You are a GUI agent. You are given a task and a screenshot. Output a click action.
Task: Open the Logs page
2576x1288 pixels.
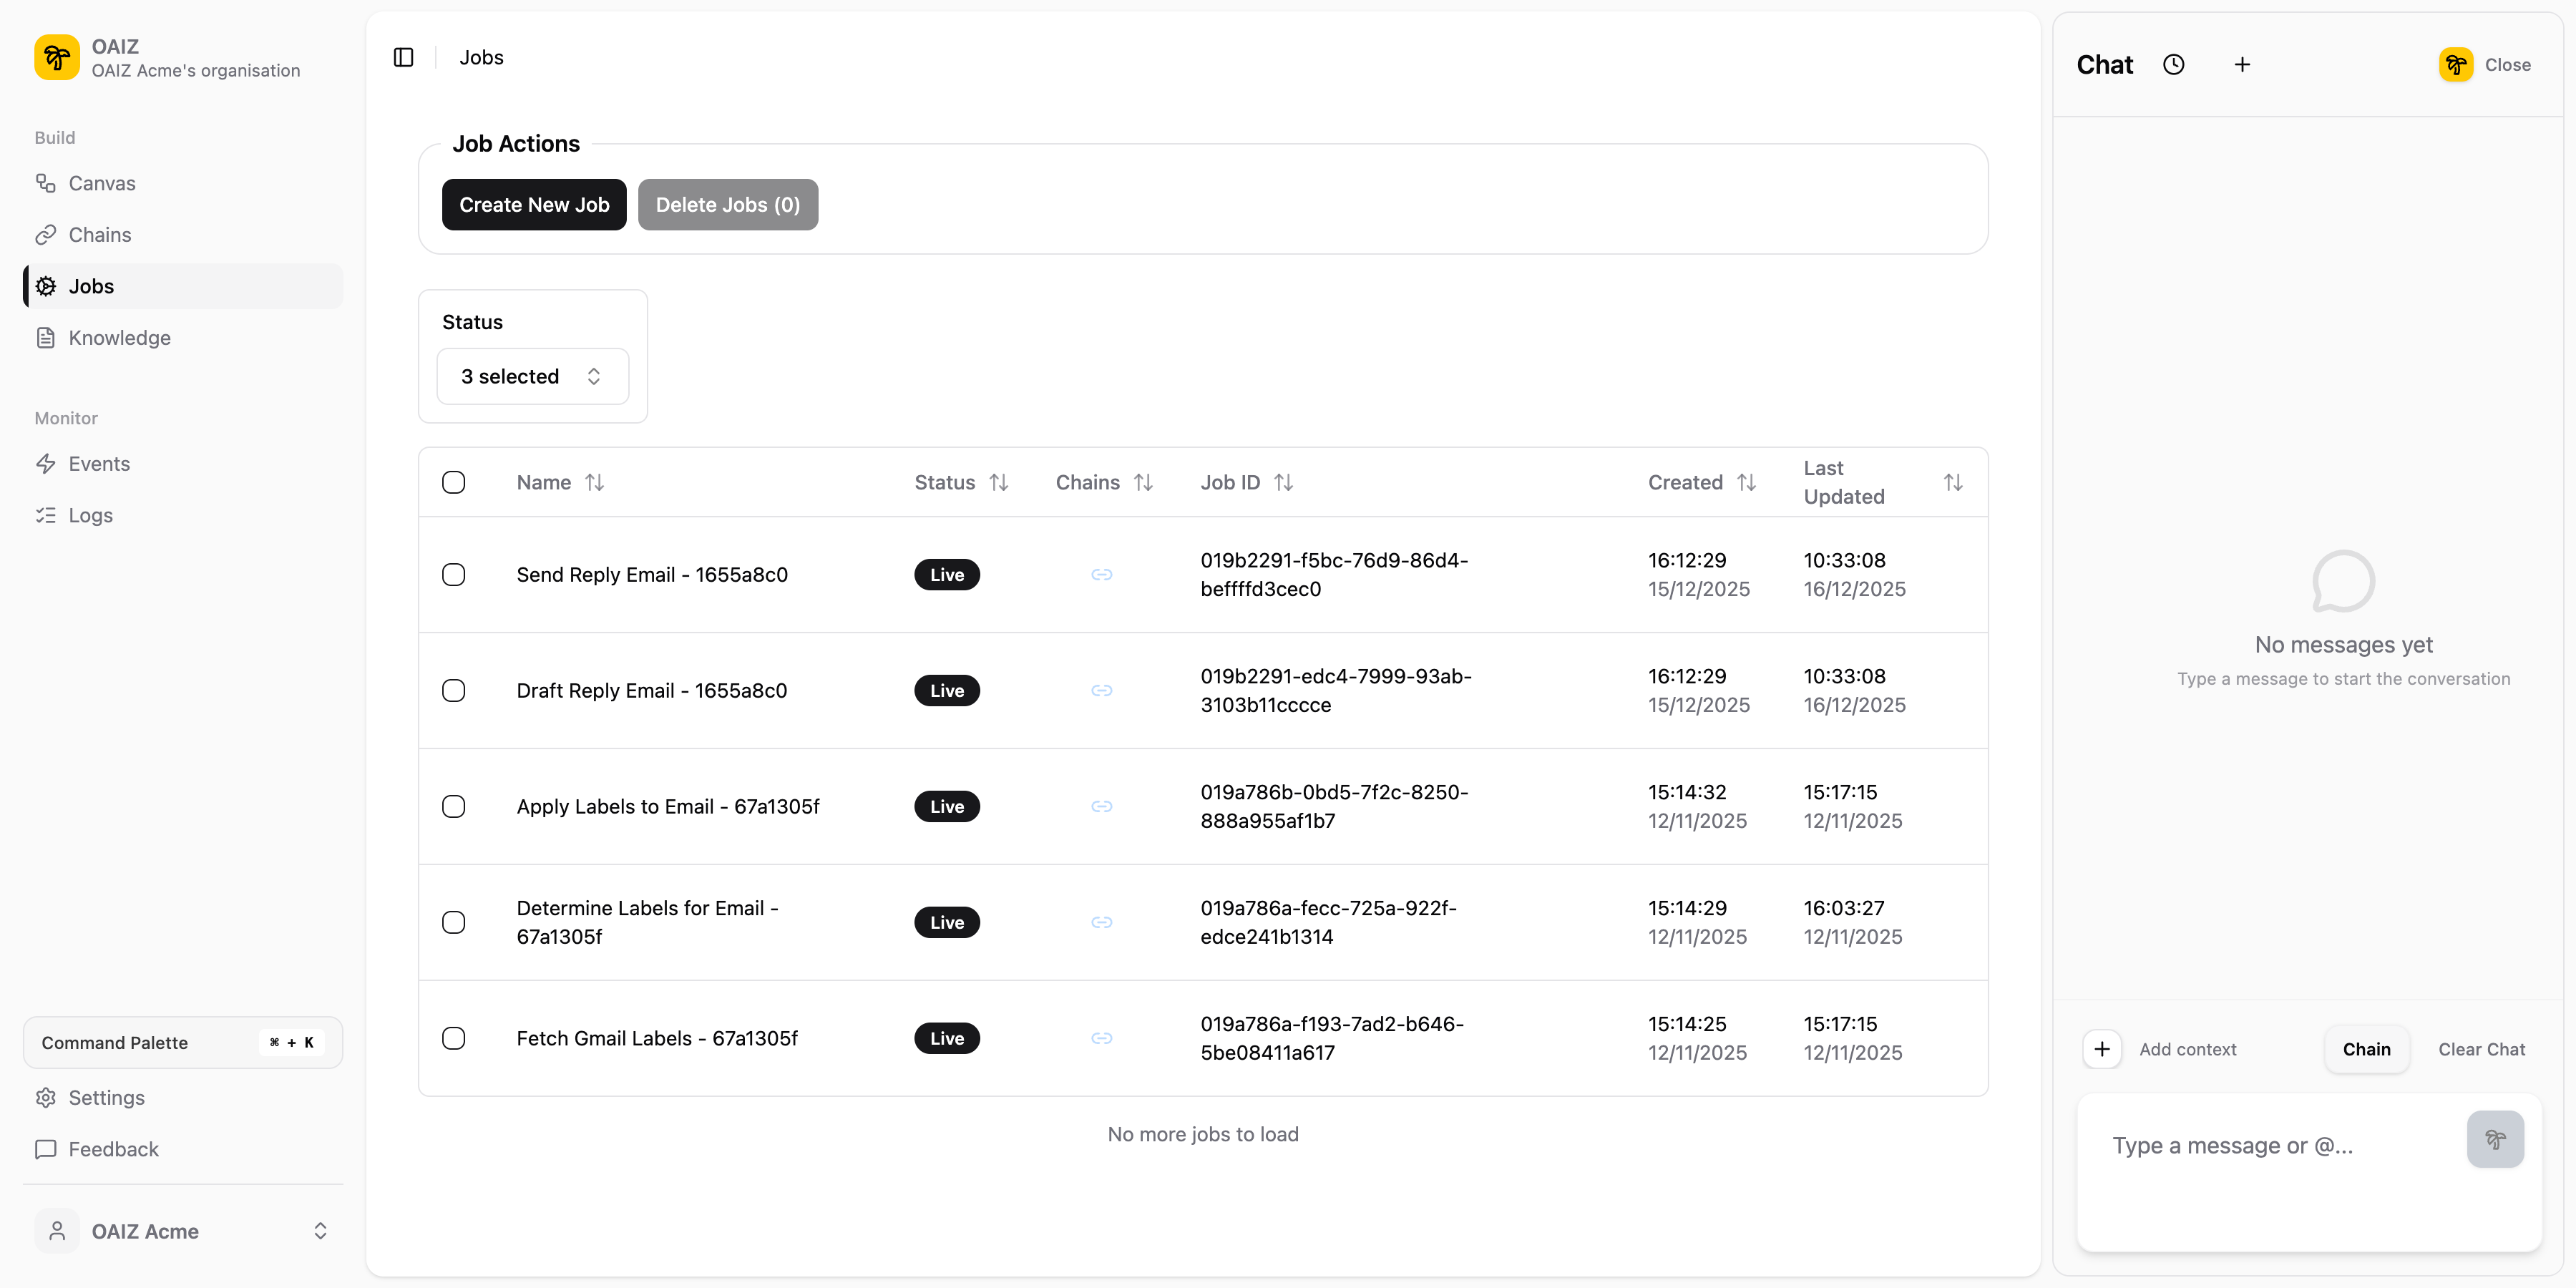[x=90, y=515]
